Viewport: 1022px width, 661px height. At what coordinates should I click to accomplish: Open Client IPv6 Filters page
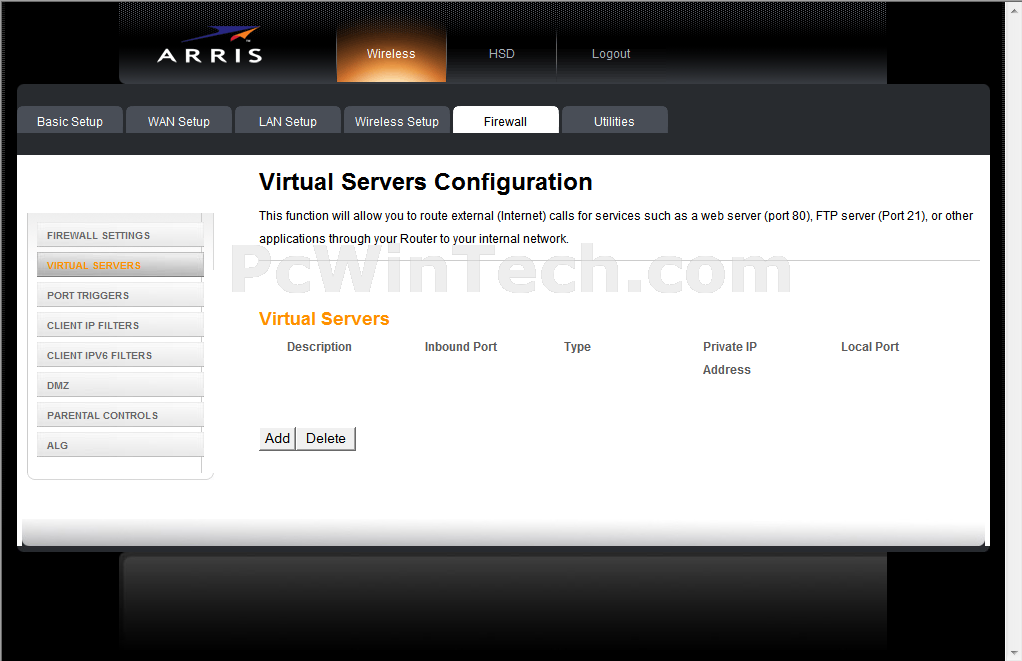tap(120, 355)
